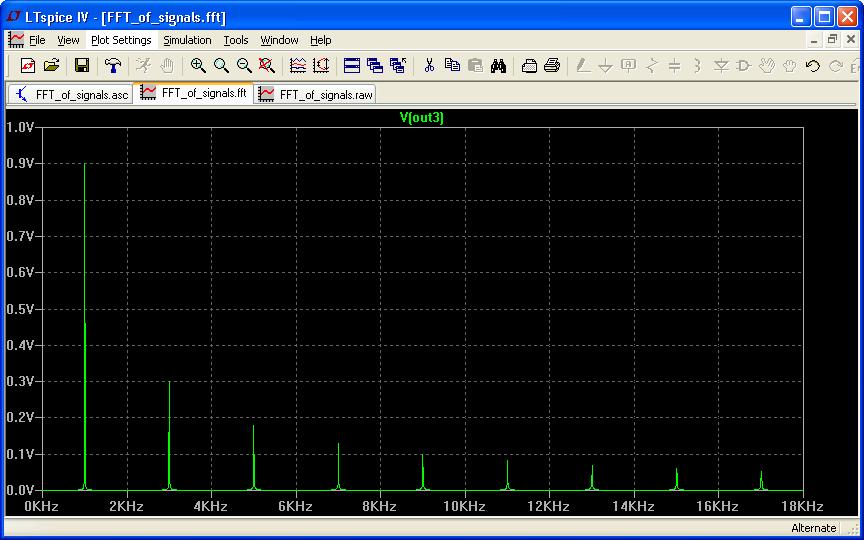Open the Window menu

[279, 40]
